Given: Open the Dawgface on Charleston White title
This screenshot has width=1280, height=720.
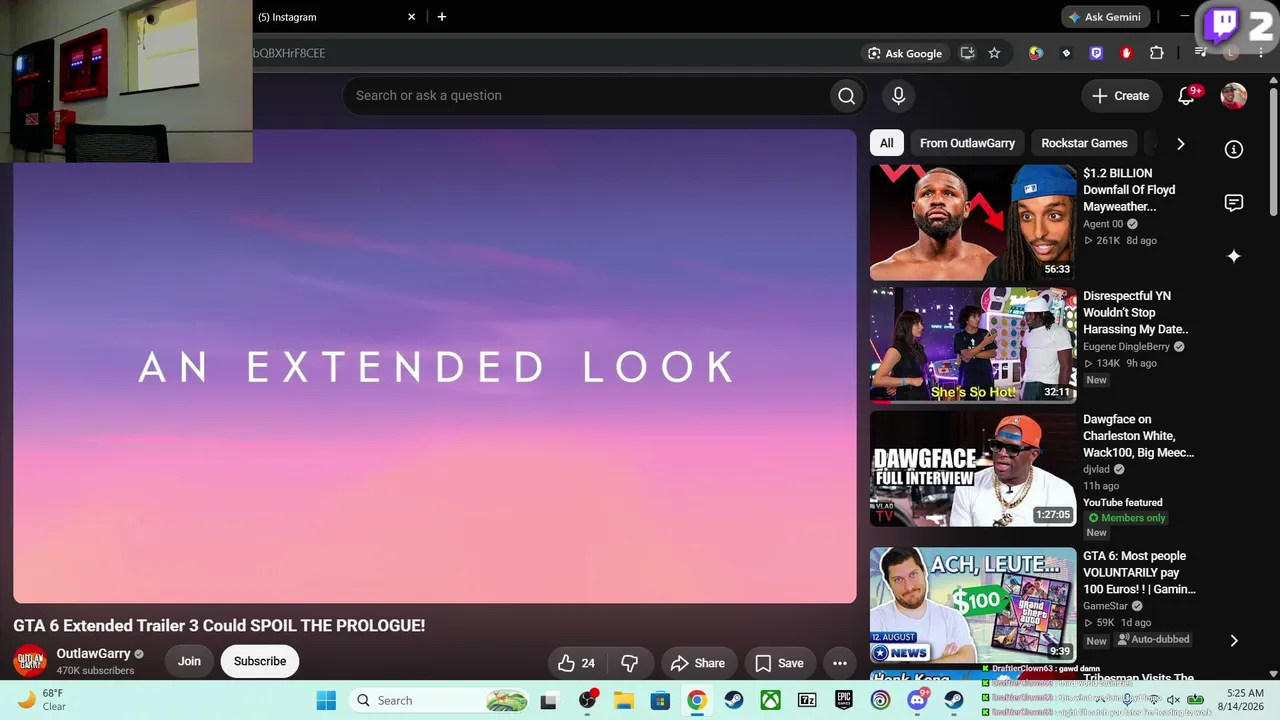Looking at the screenshot, I should coord(1138,436).
